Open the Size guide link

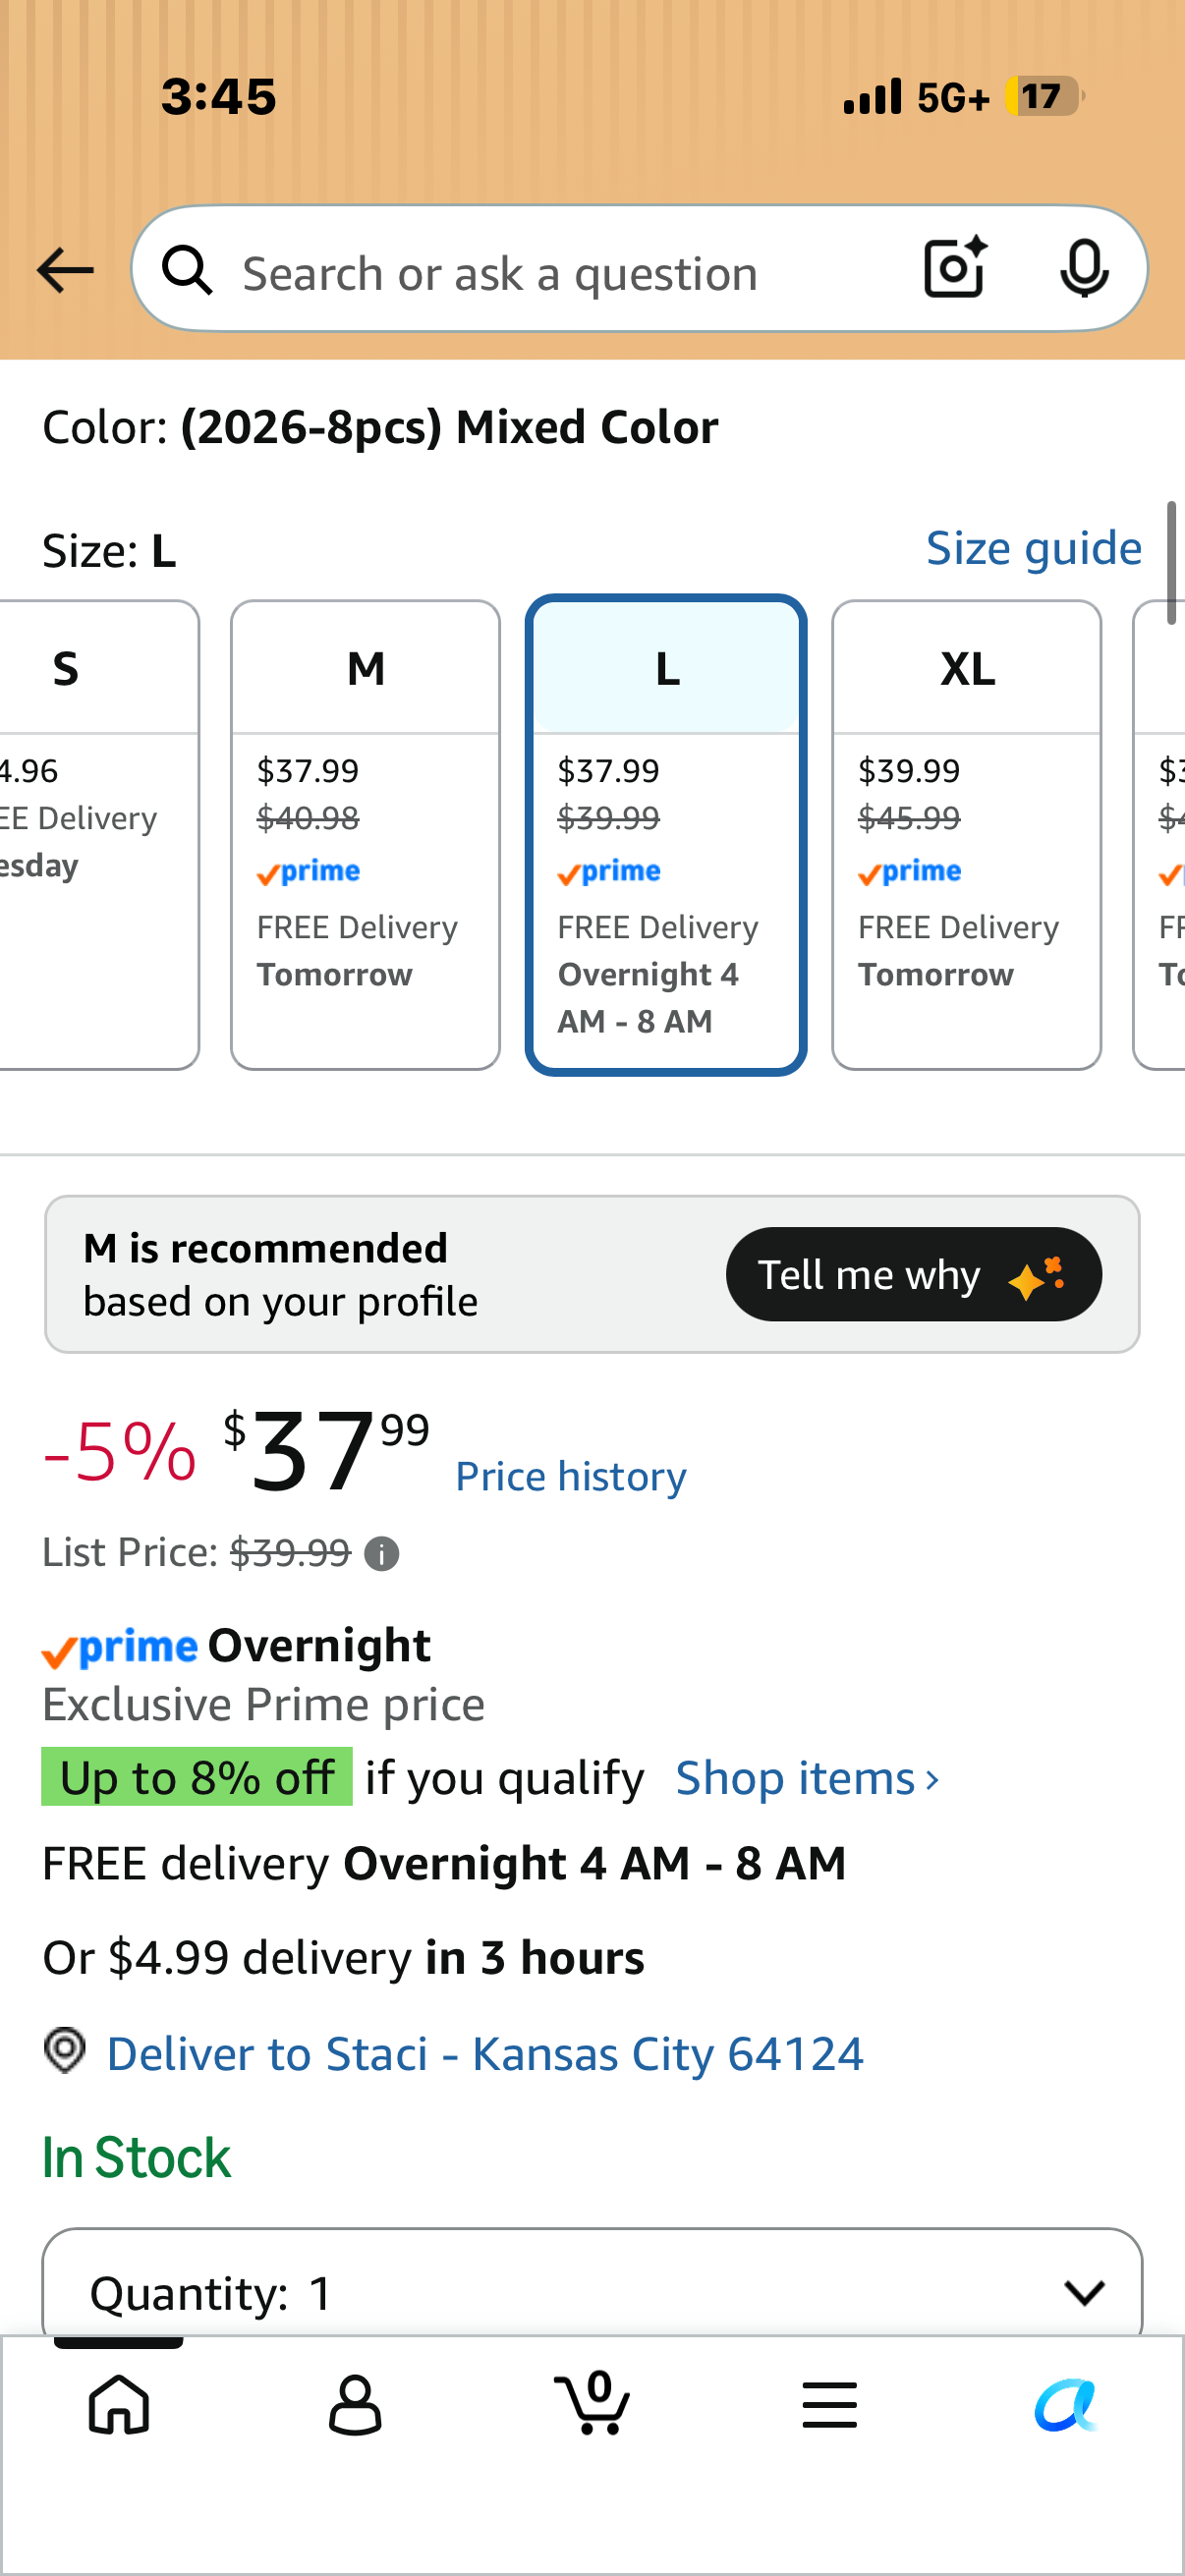tap(1034, 548)
